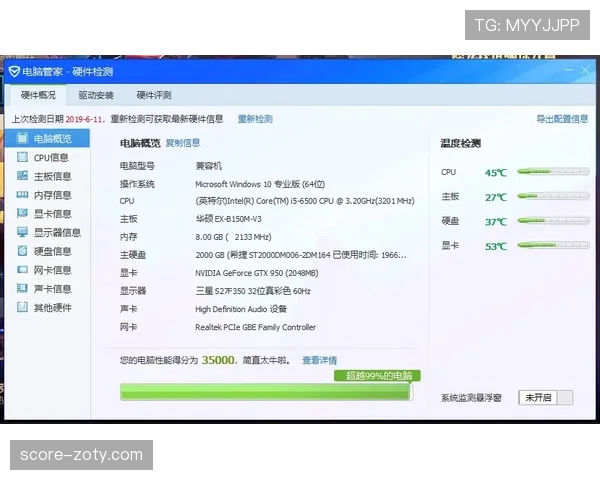Open the 网卡信息 network card icon
Viewport: 600px width, 480px height.
(23, 270)
